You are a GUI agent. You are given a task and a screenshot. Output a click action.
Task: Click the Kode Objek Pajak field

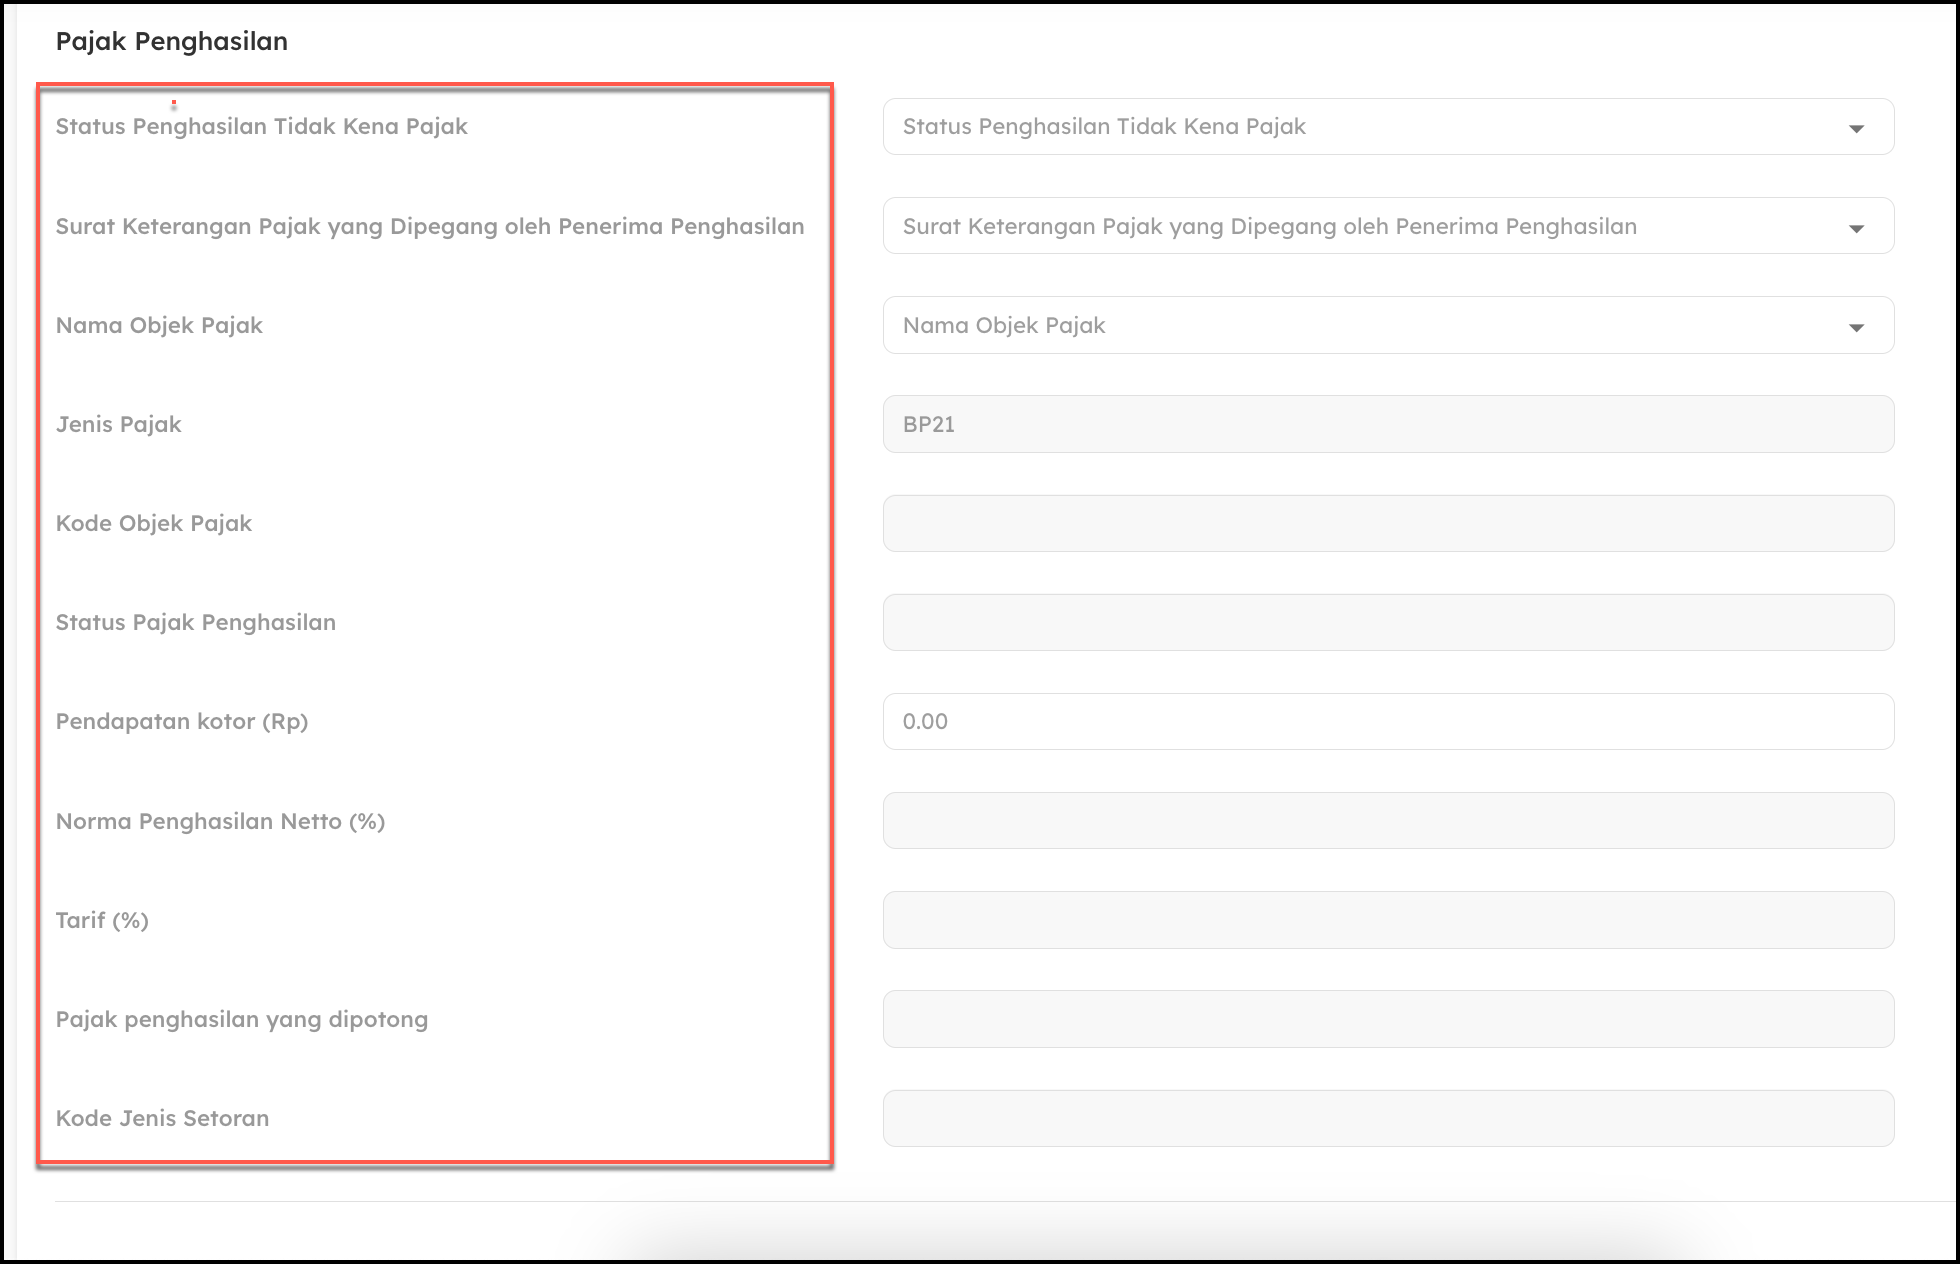pyautogui.click(x=1388, y=523)
